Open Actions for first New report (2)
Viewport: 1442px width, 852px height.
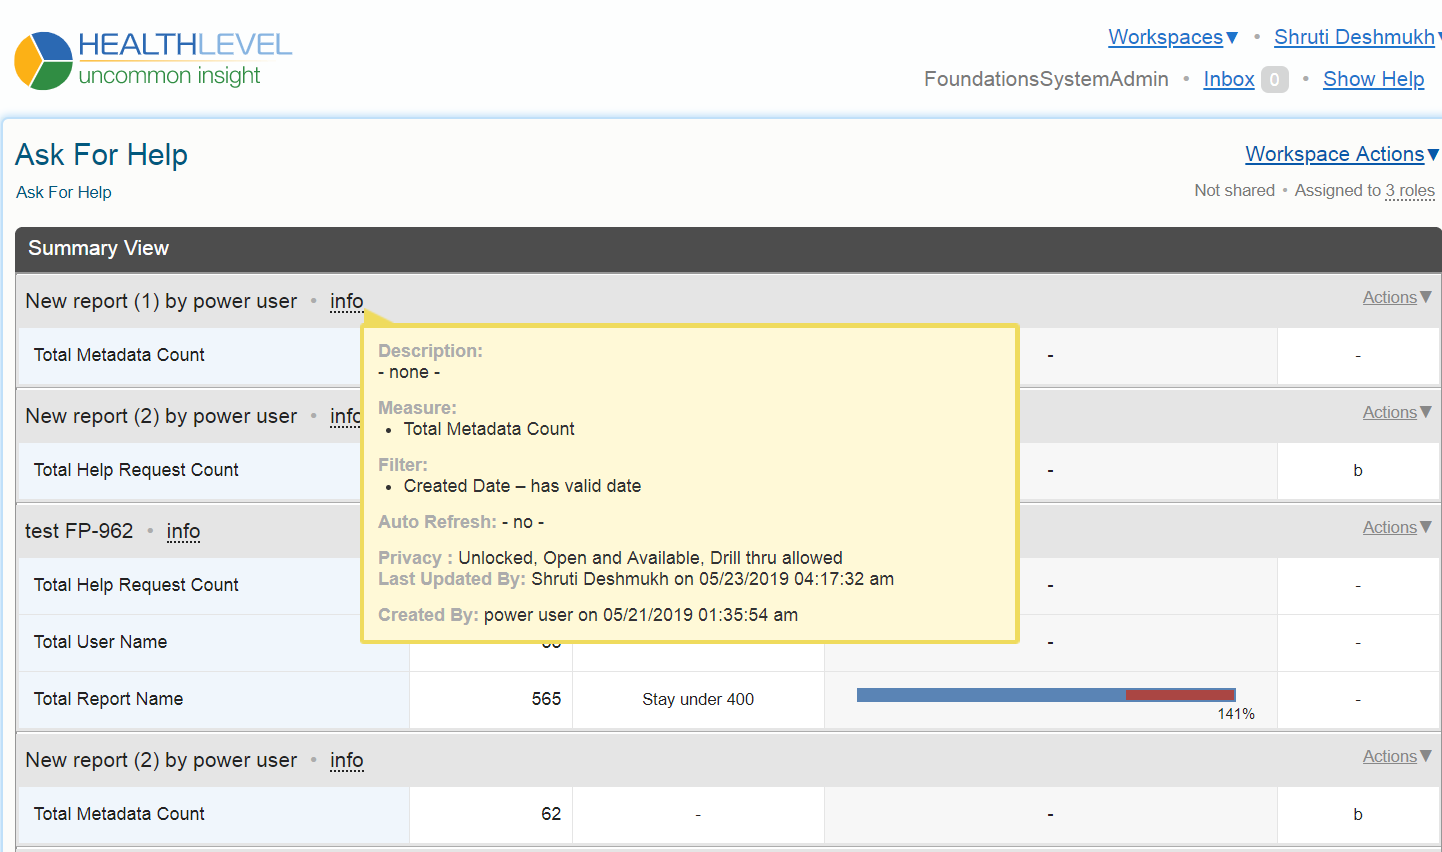(1396, 412)
